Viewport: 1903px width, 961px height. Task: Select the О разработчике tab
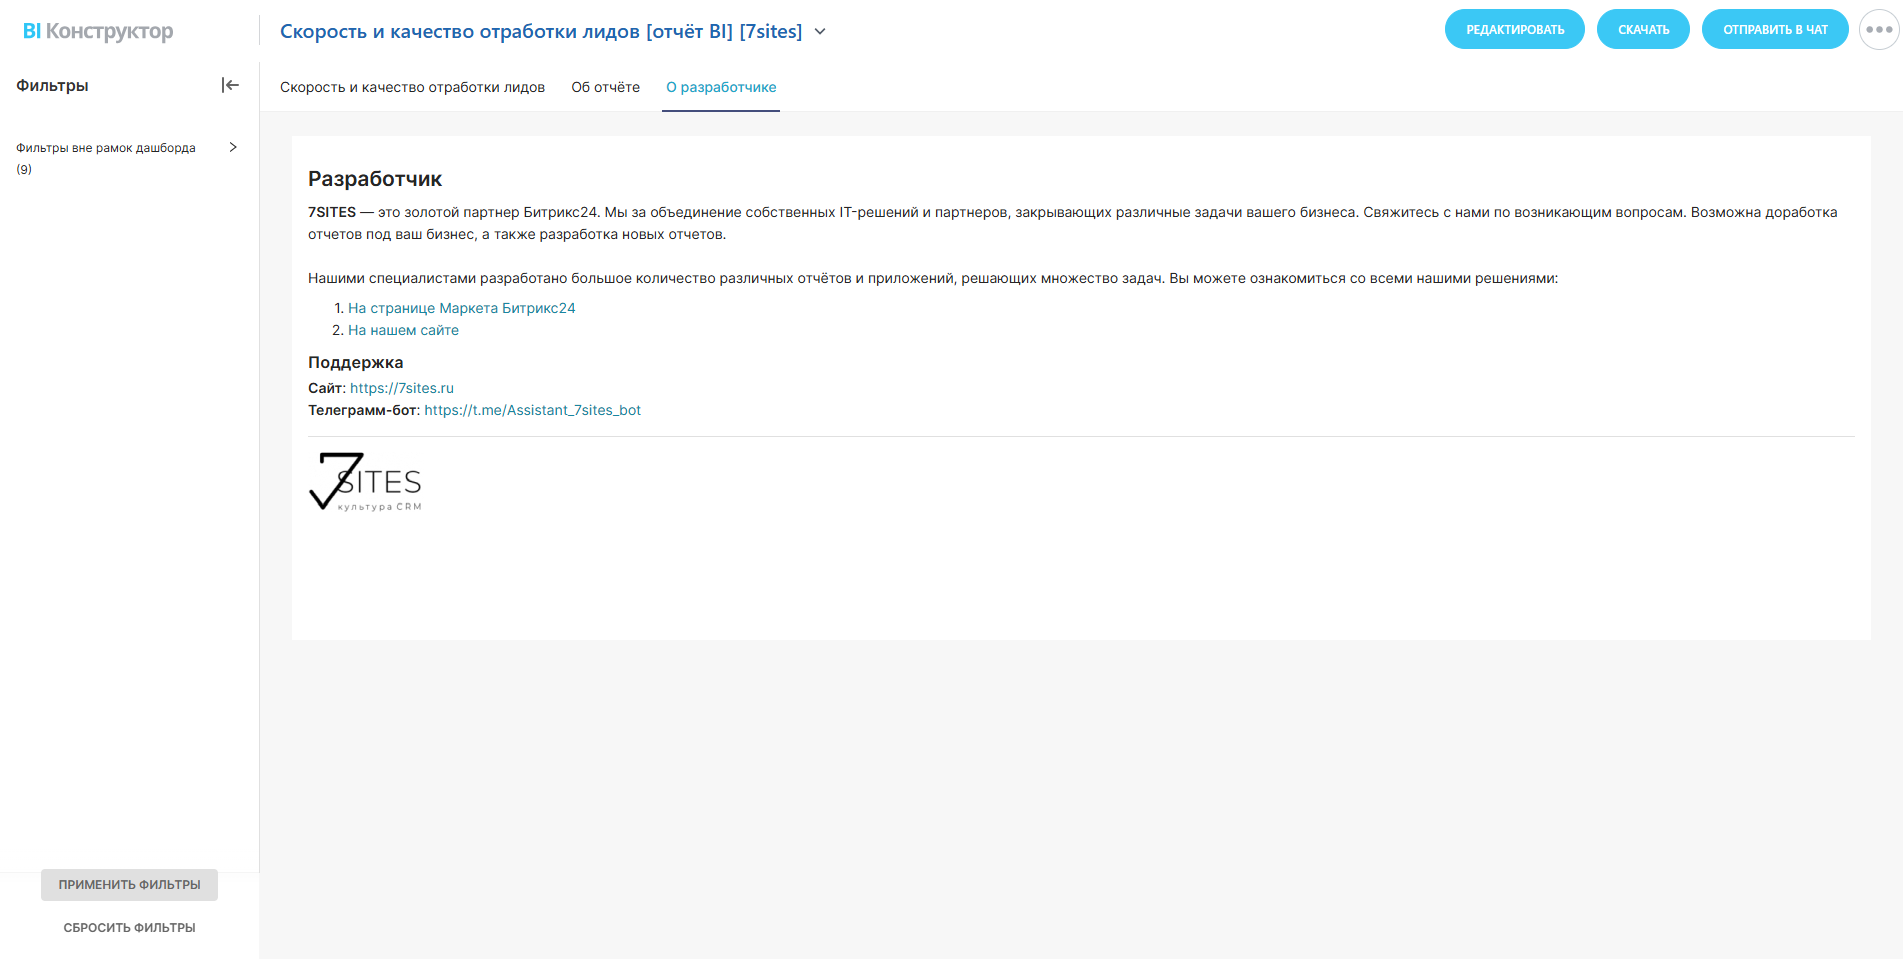pyautogui.click(x=721, y=88)
